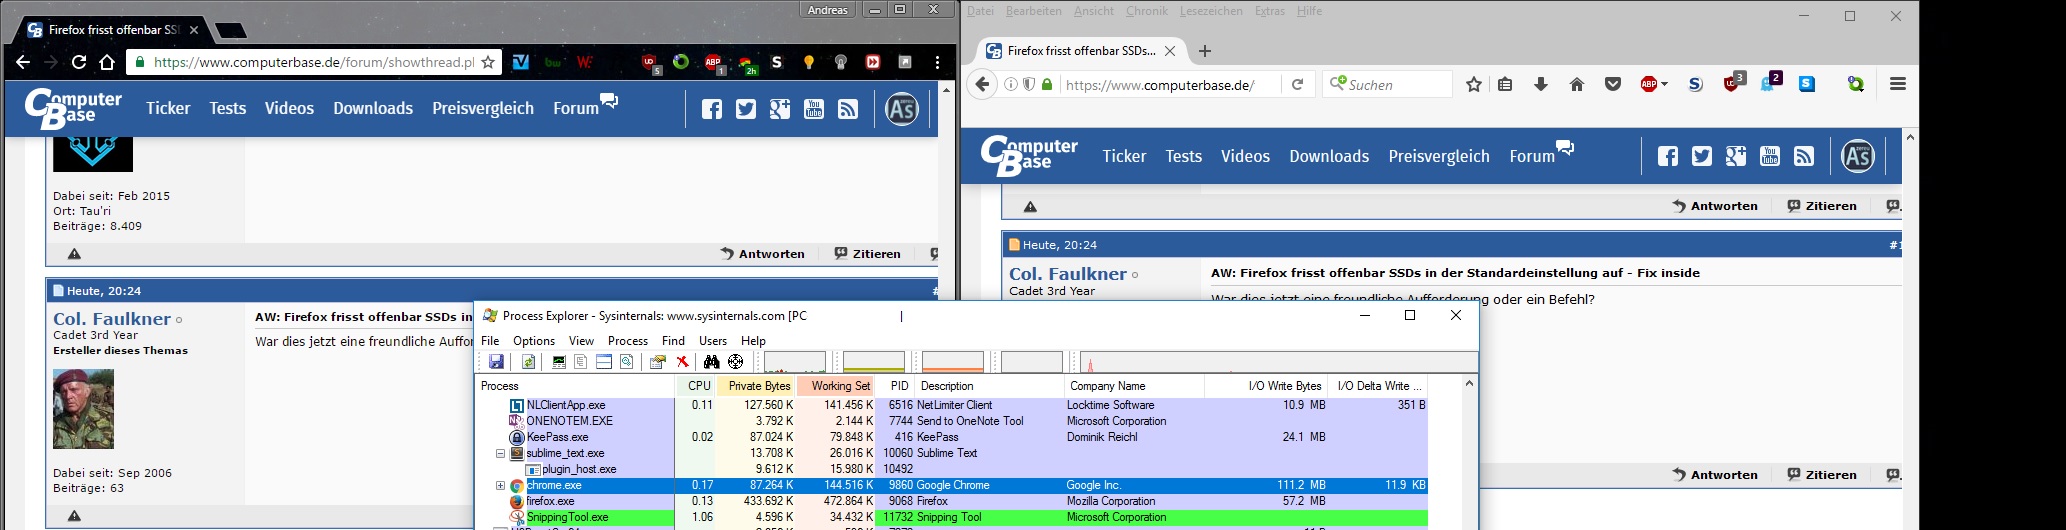Click YouTube icon in Firefox page header
This screenshot has width=2066, height=530.
click(1770, 156)
